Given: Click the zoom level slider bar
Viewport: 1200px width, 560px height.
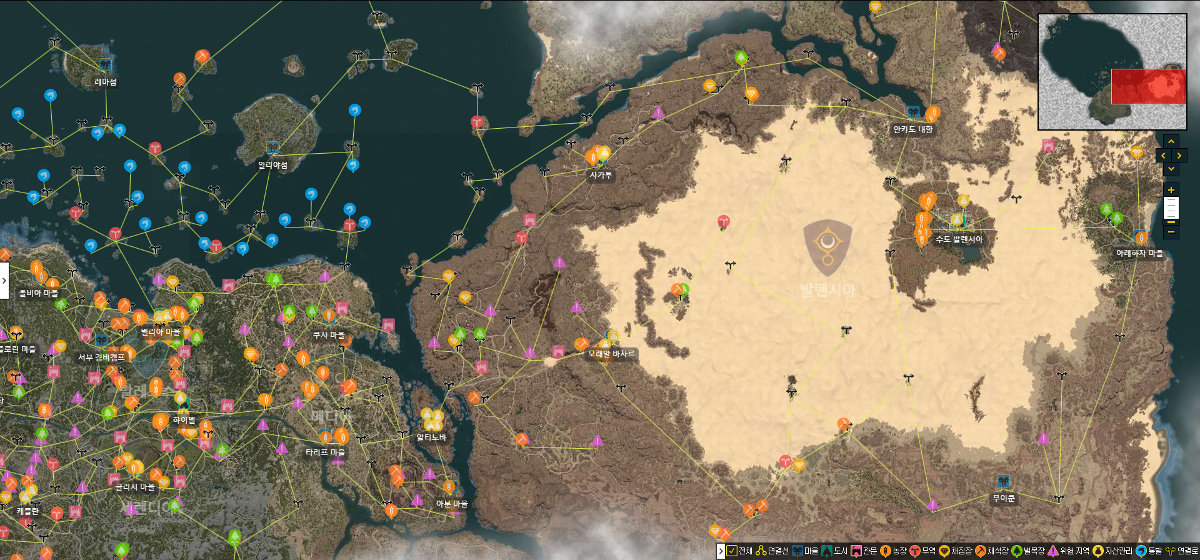Looking at the screenshot, I should coord(1171,208).
